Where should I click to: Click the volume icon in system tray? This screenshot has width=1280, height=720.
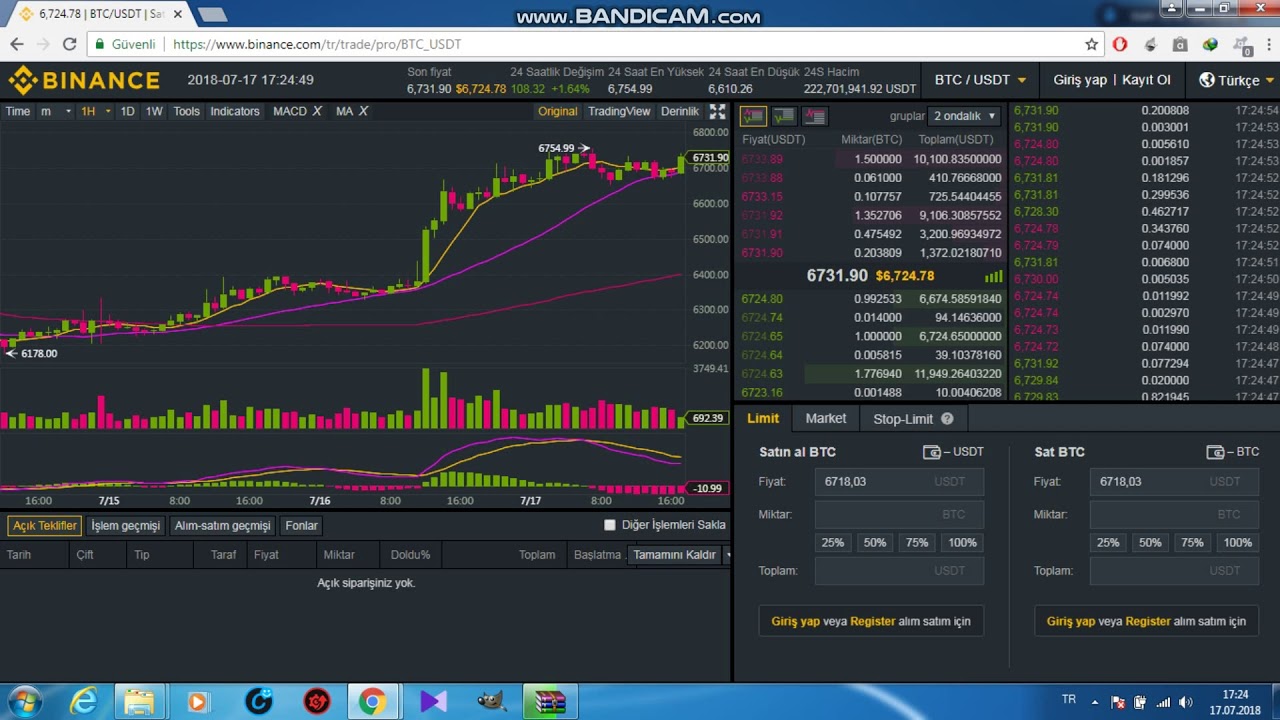(1186, 702)
